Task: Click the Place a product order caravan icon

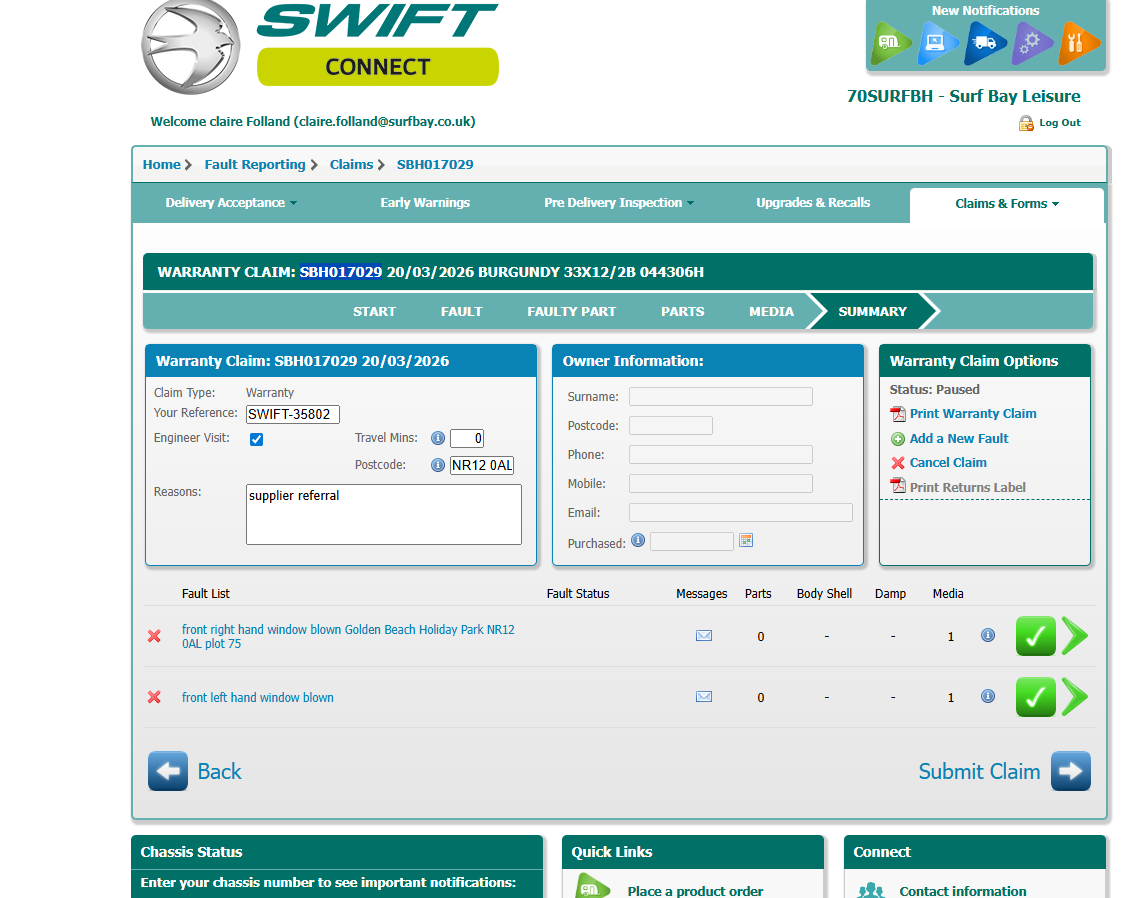Action: tap(592, 887)
